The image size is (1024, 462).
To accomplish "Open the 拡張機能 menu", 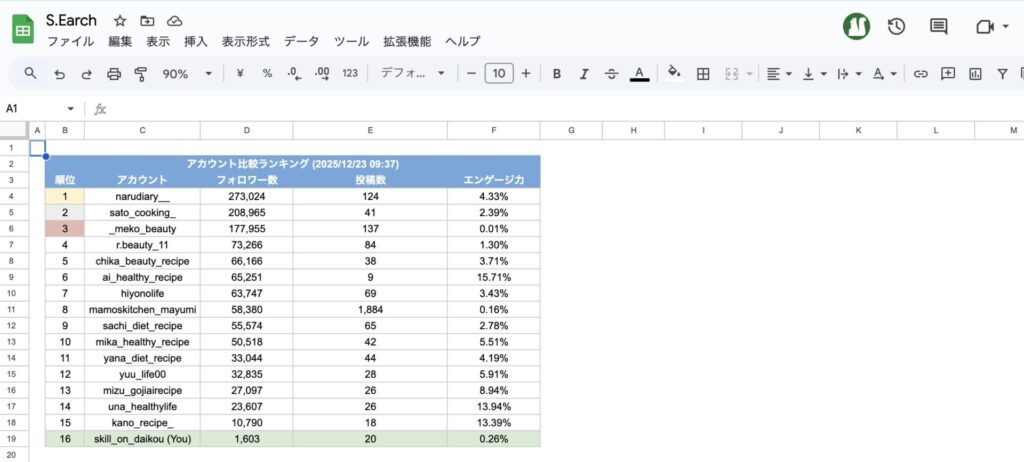I will tap(407, 42).
